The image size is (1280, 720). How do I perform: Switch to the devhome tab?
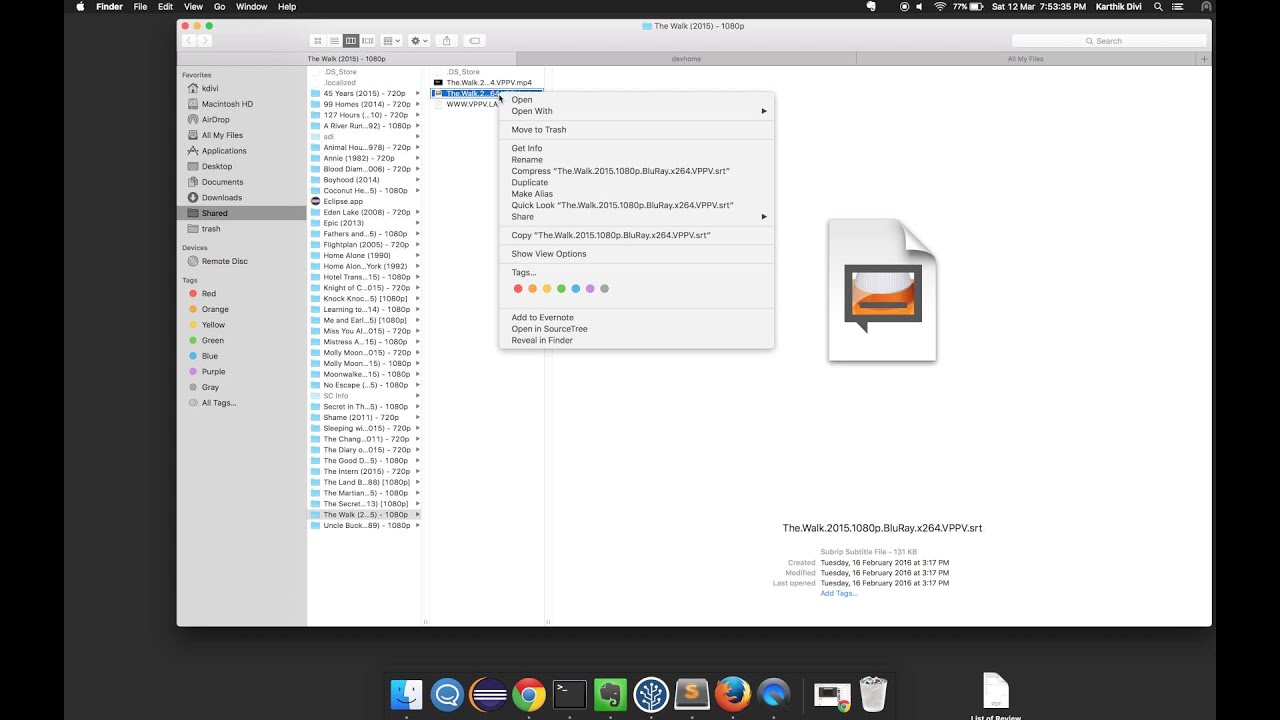click(x=686, y=59)
